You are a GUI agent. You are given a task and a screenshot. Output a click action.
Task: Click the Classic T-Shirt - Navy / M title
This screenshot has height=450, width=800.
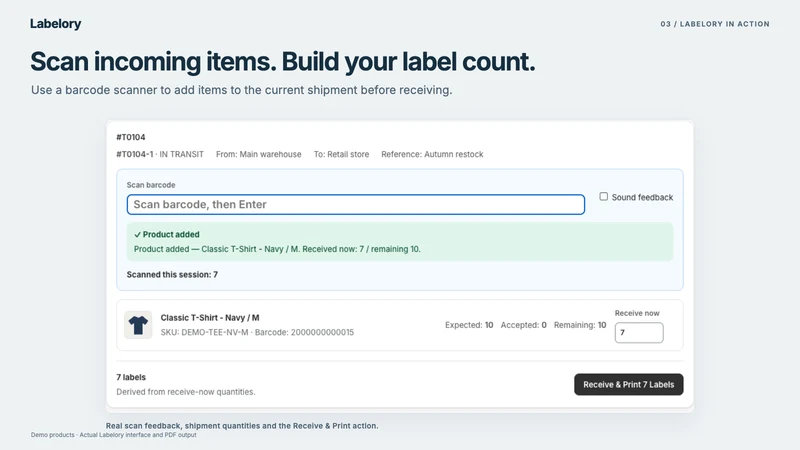pos(210,317)
